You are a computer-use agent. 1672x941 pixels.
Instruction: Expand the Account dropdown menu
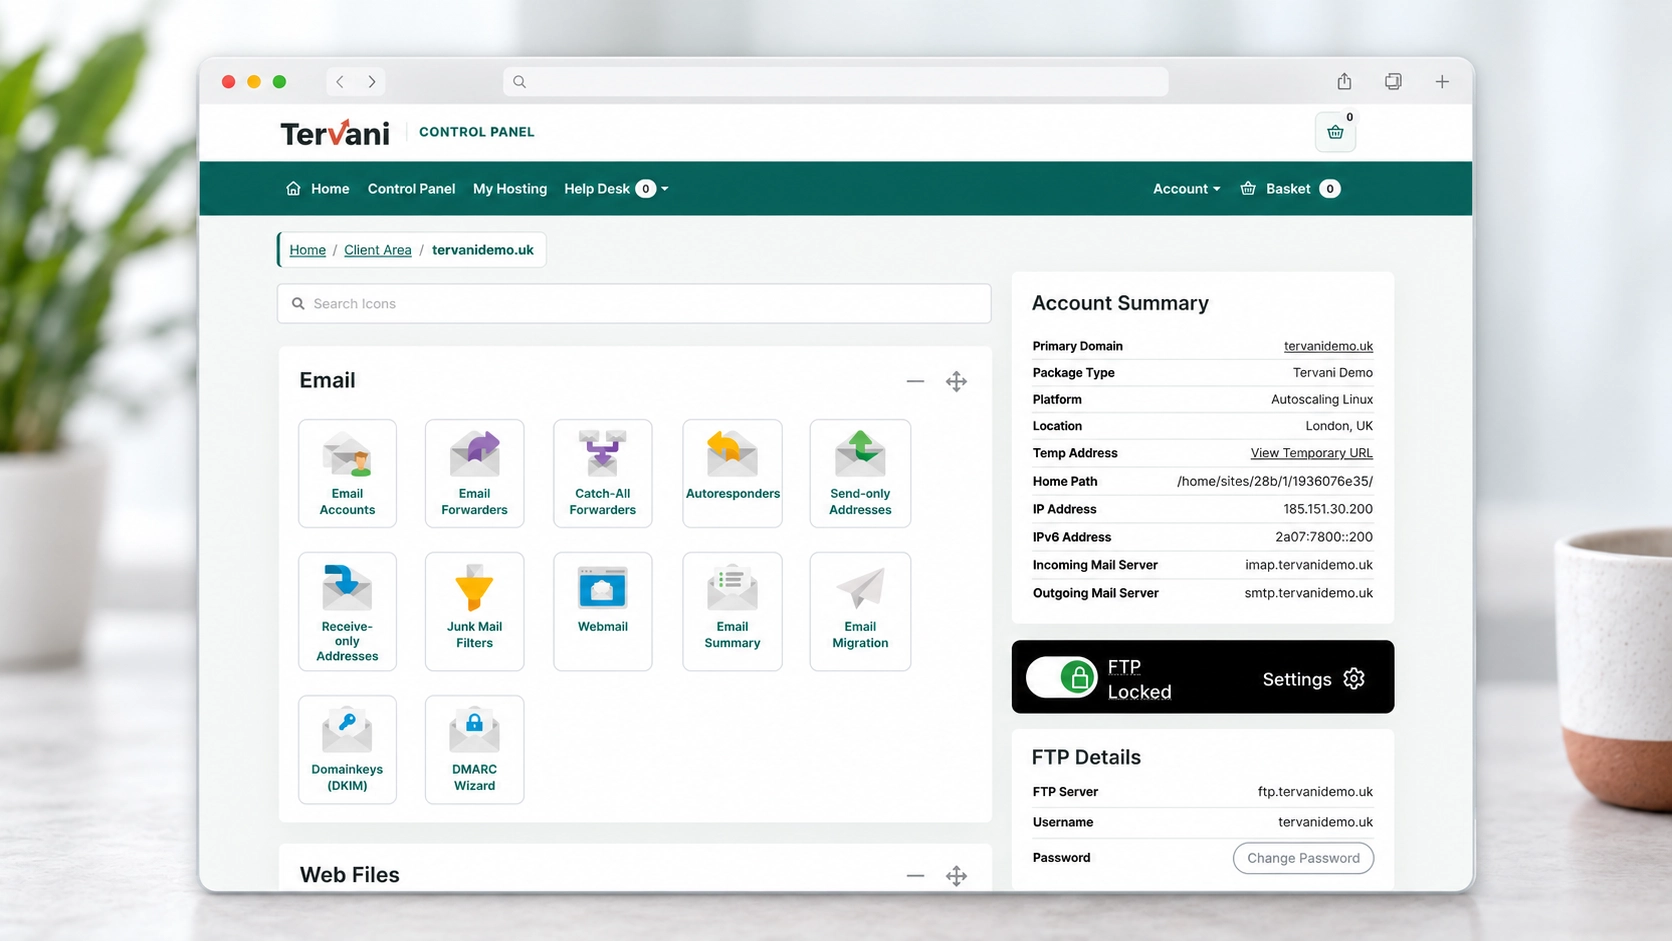(x=1186, y=189)
